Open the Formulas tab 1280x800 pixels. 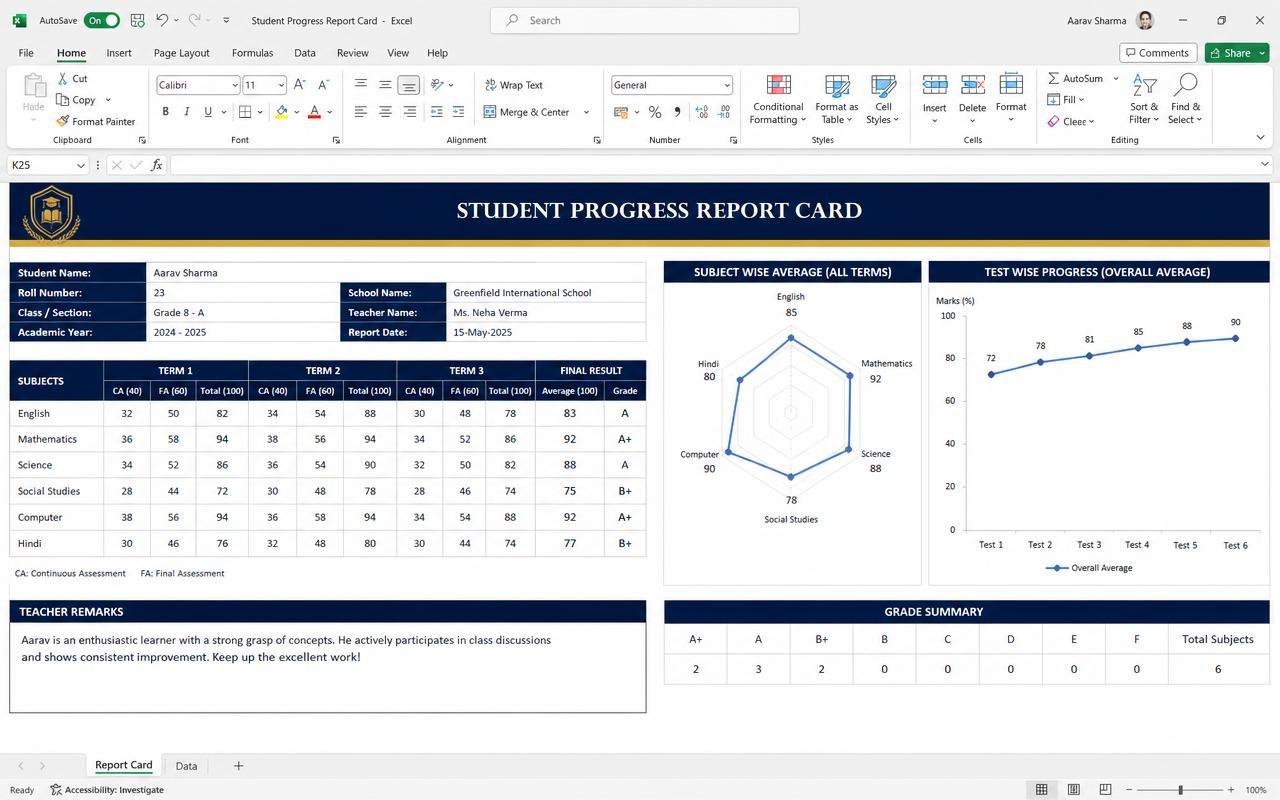(252, 53)
